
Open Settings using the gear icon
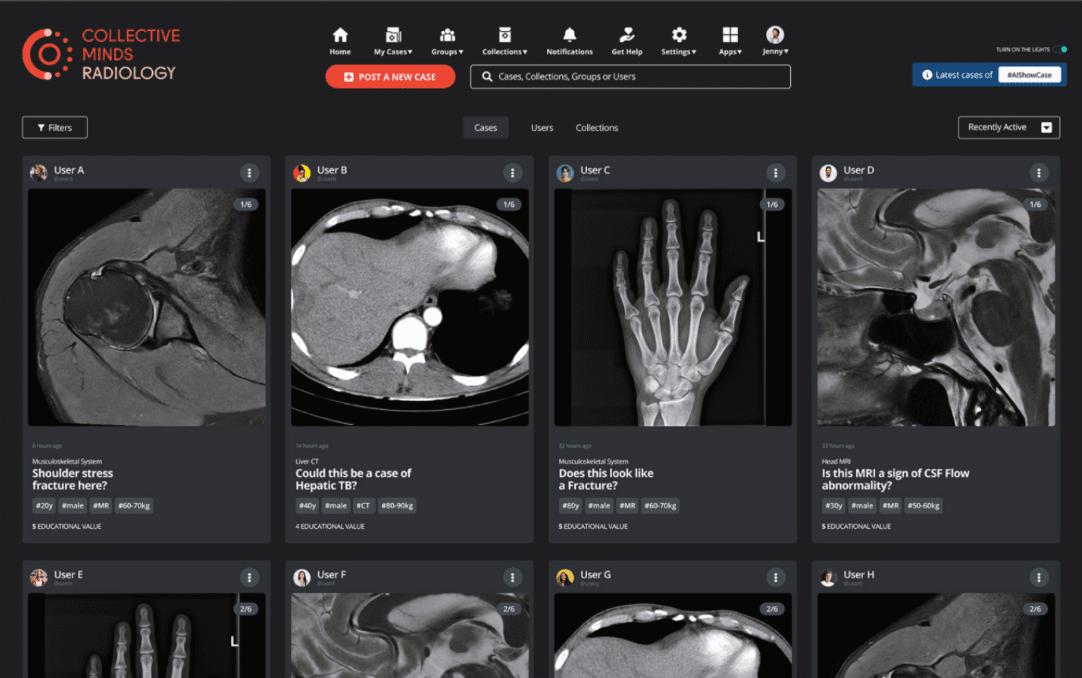tap(679, 33)
